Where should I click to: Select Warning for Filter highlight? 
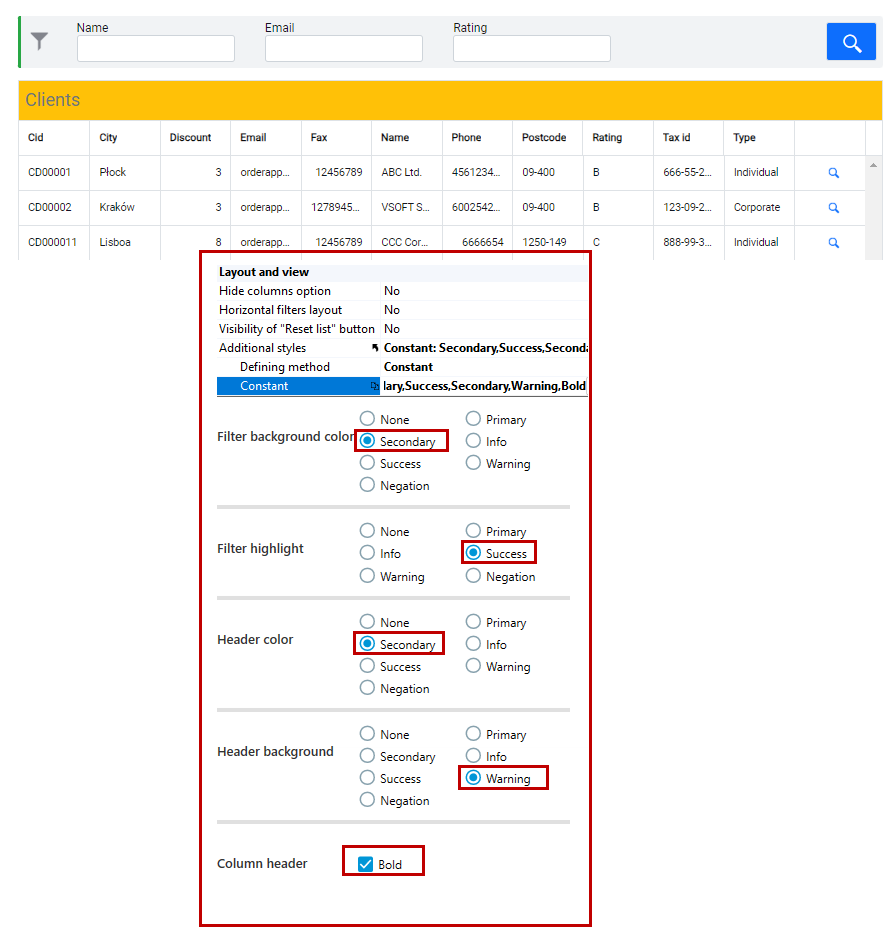click(367, 576)
